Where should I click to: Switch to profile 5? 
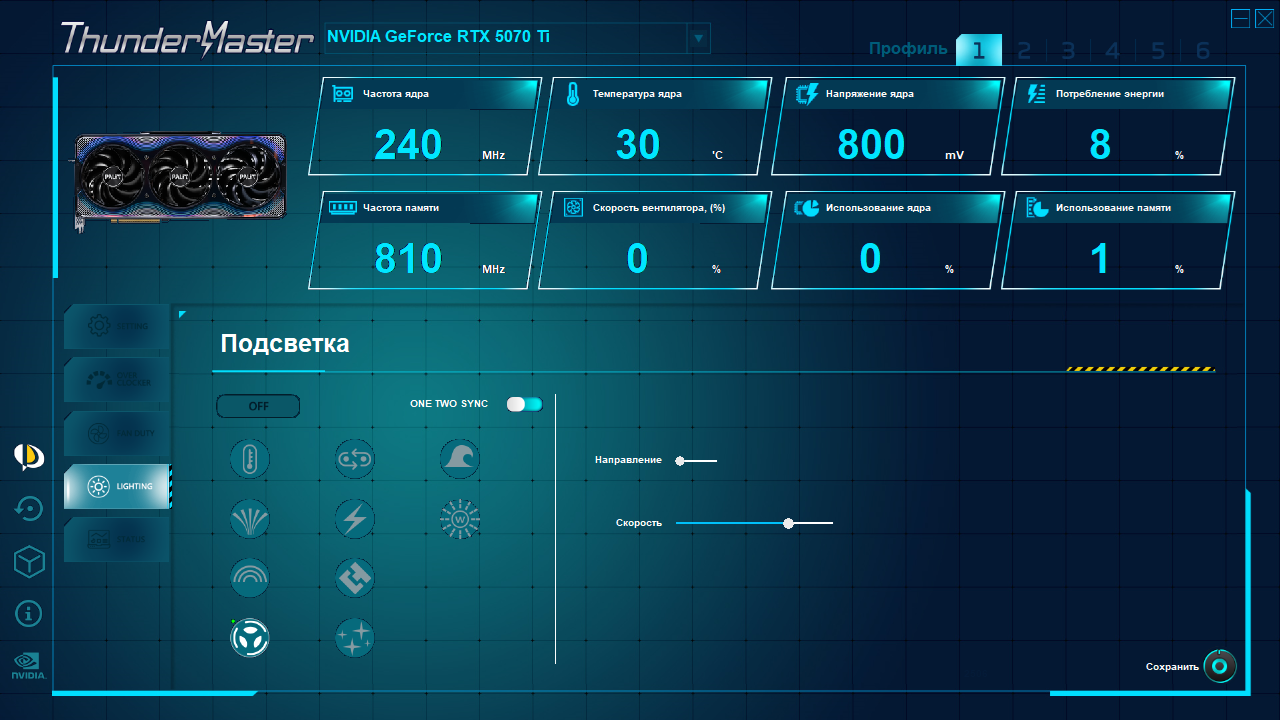point(1158,51)
